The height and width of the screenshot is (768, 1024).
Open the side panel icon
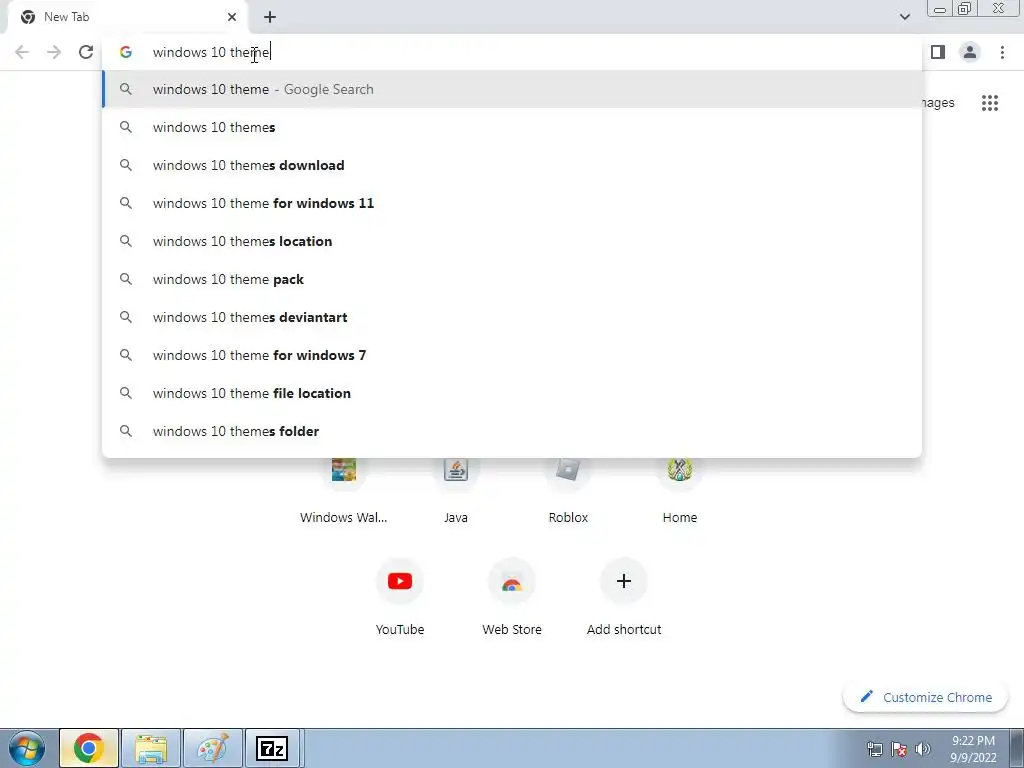pyautogui.click(x=938, y=52)
